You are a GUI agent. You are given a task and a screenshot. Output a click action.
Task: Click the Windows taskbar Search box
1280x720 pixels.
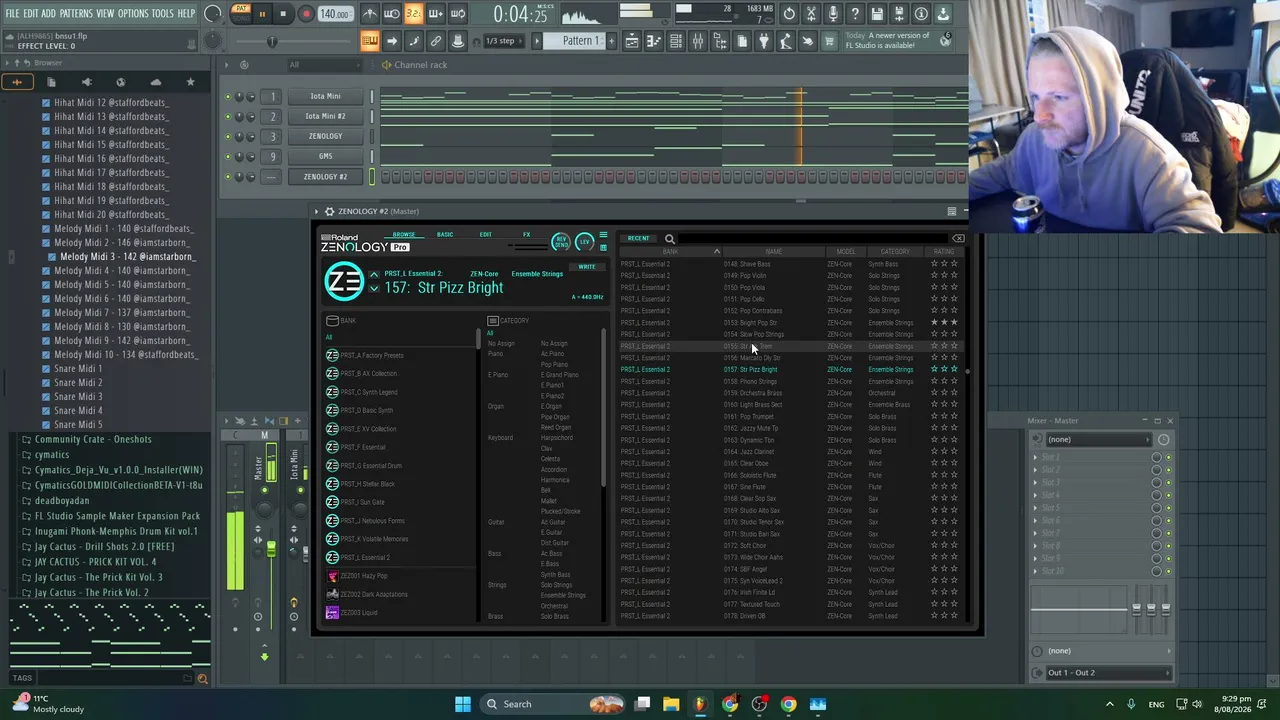[550, 704]
